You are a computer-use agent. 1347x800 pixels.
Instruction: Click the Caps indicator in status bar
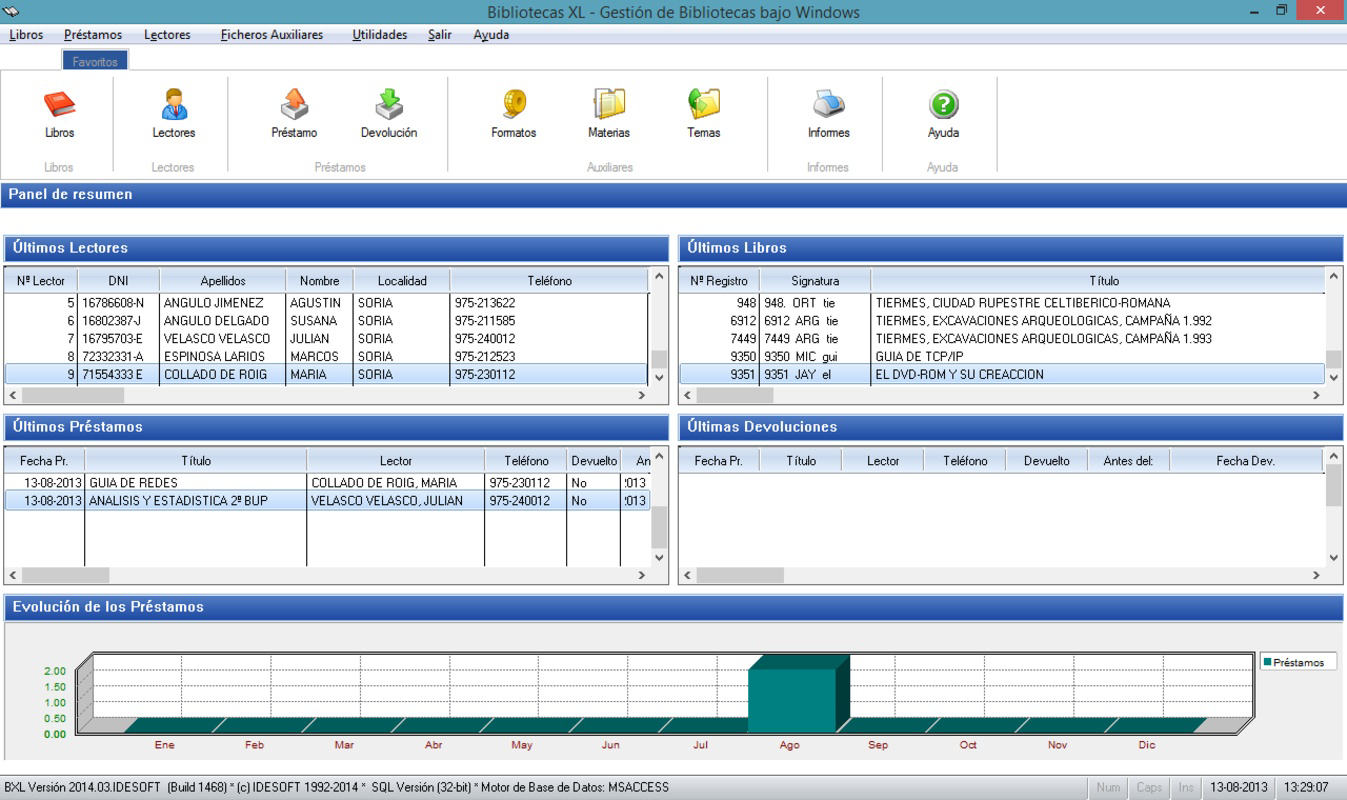(x=1149, y=788)
